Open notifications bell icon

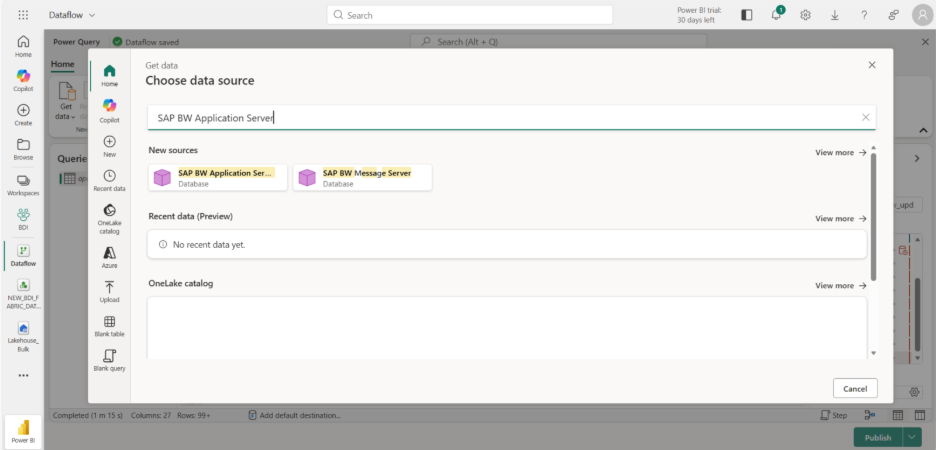(776, 15)
